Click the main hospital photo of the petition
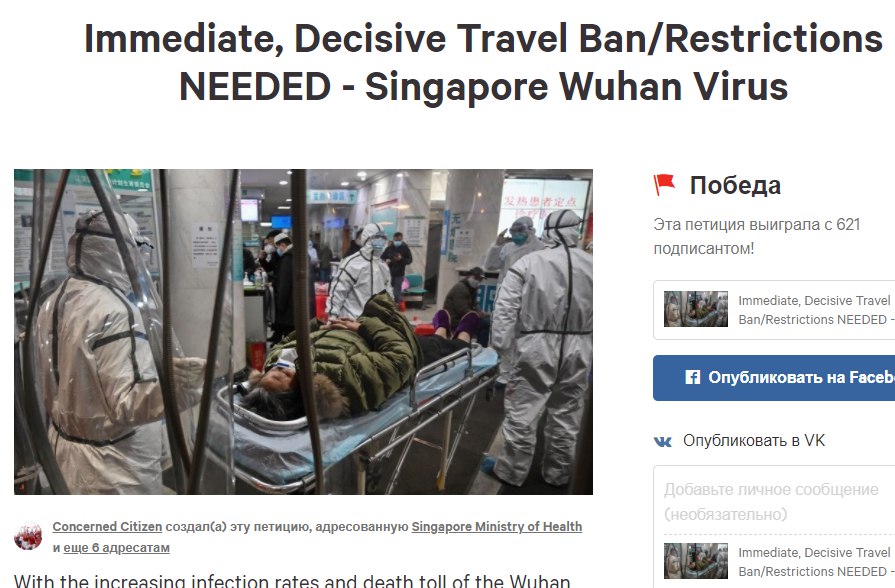 (304, 332)
